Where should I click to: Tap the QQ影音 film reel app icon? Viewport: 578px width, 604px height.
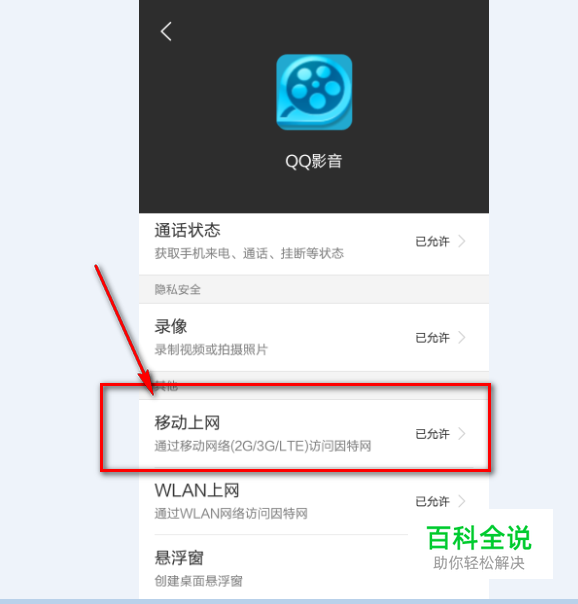(x=314, y=92)
